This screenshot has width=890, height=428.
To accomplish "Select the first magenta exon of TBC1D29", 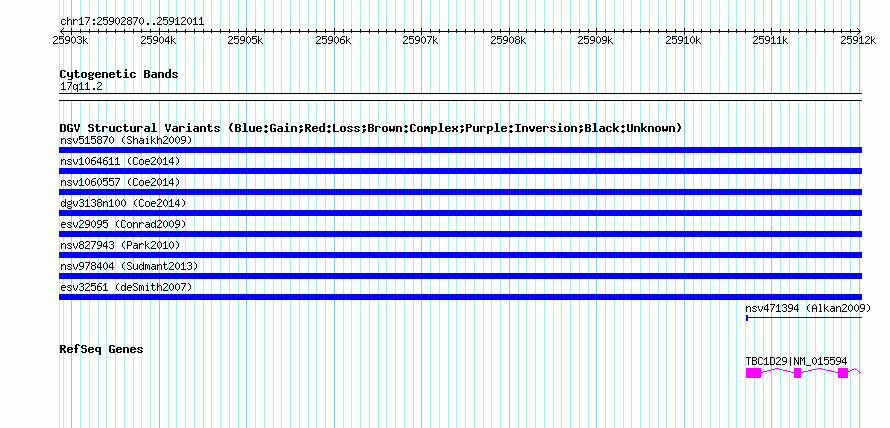I will tap(753, 372).
